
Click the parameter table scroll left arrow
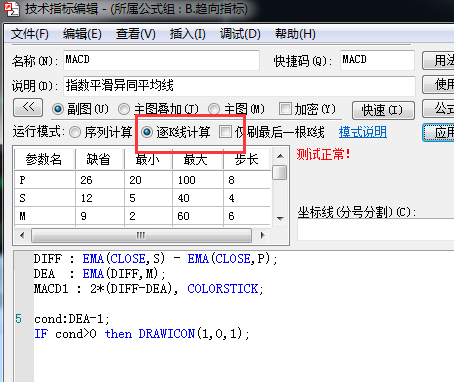[22, 235]
